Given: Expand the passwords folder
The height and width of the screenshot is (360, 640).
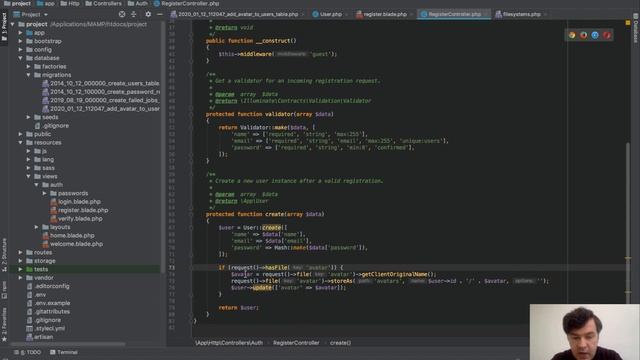Looking at the screenshot, I should point(44,193).
